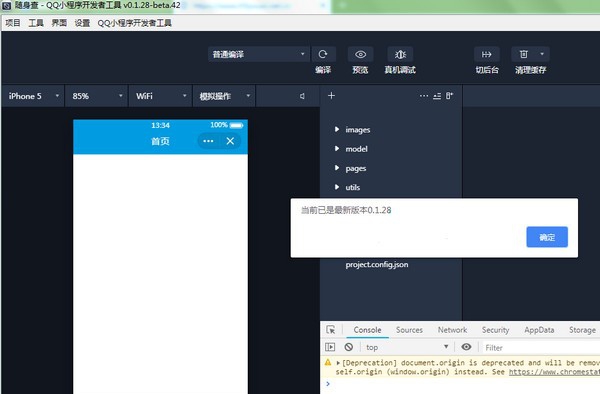Switch to the Network tab

[452, 330]
